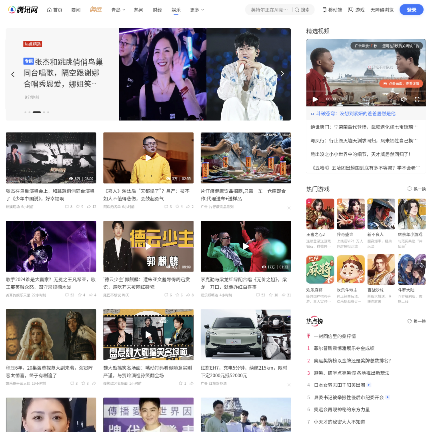432x432 pixels.
Task: Open the barbecue and drinks ad thumbnail
Action: [x=246, y=158]
